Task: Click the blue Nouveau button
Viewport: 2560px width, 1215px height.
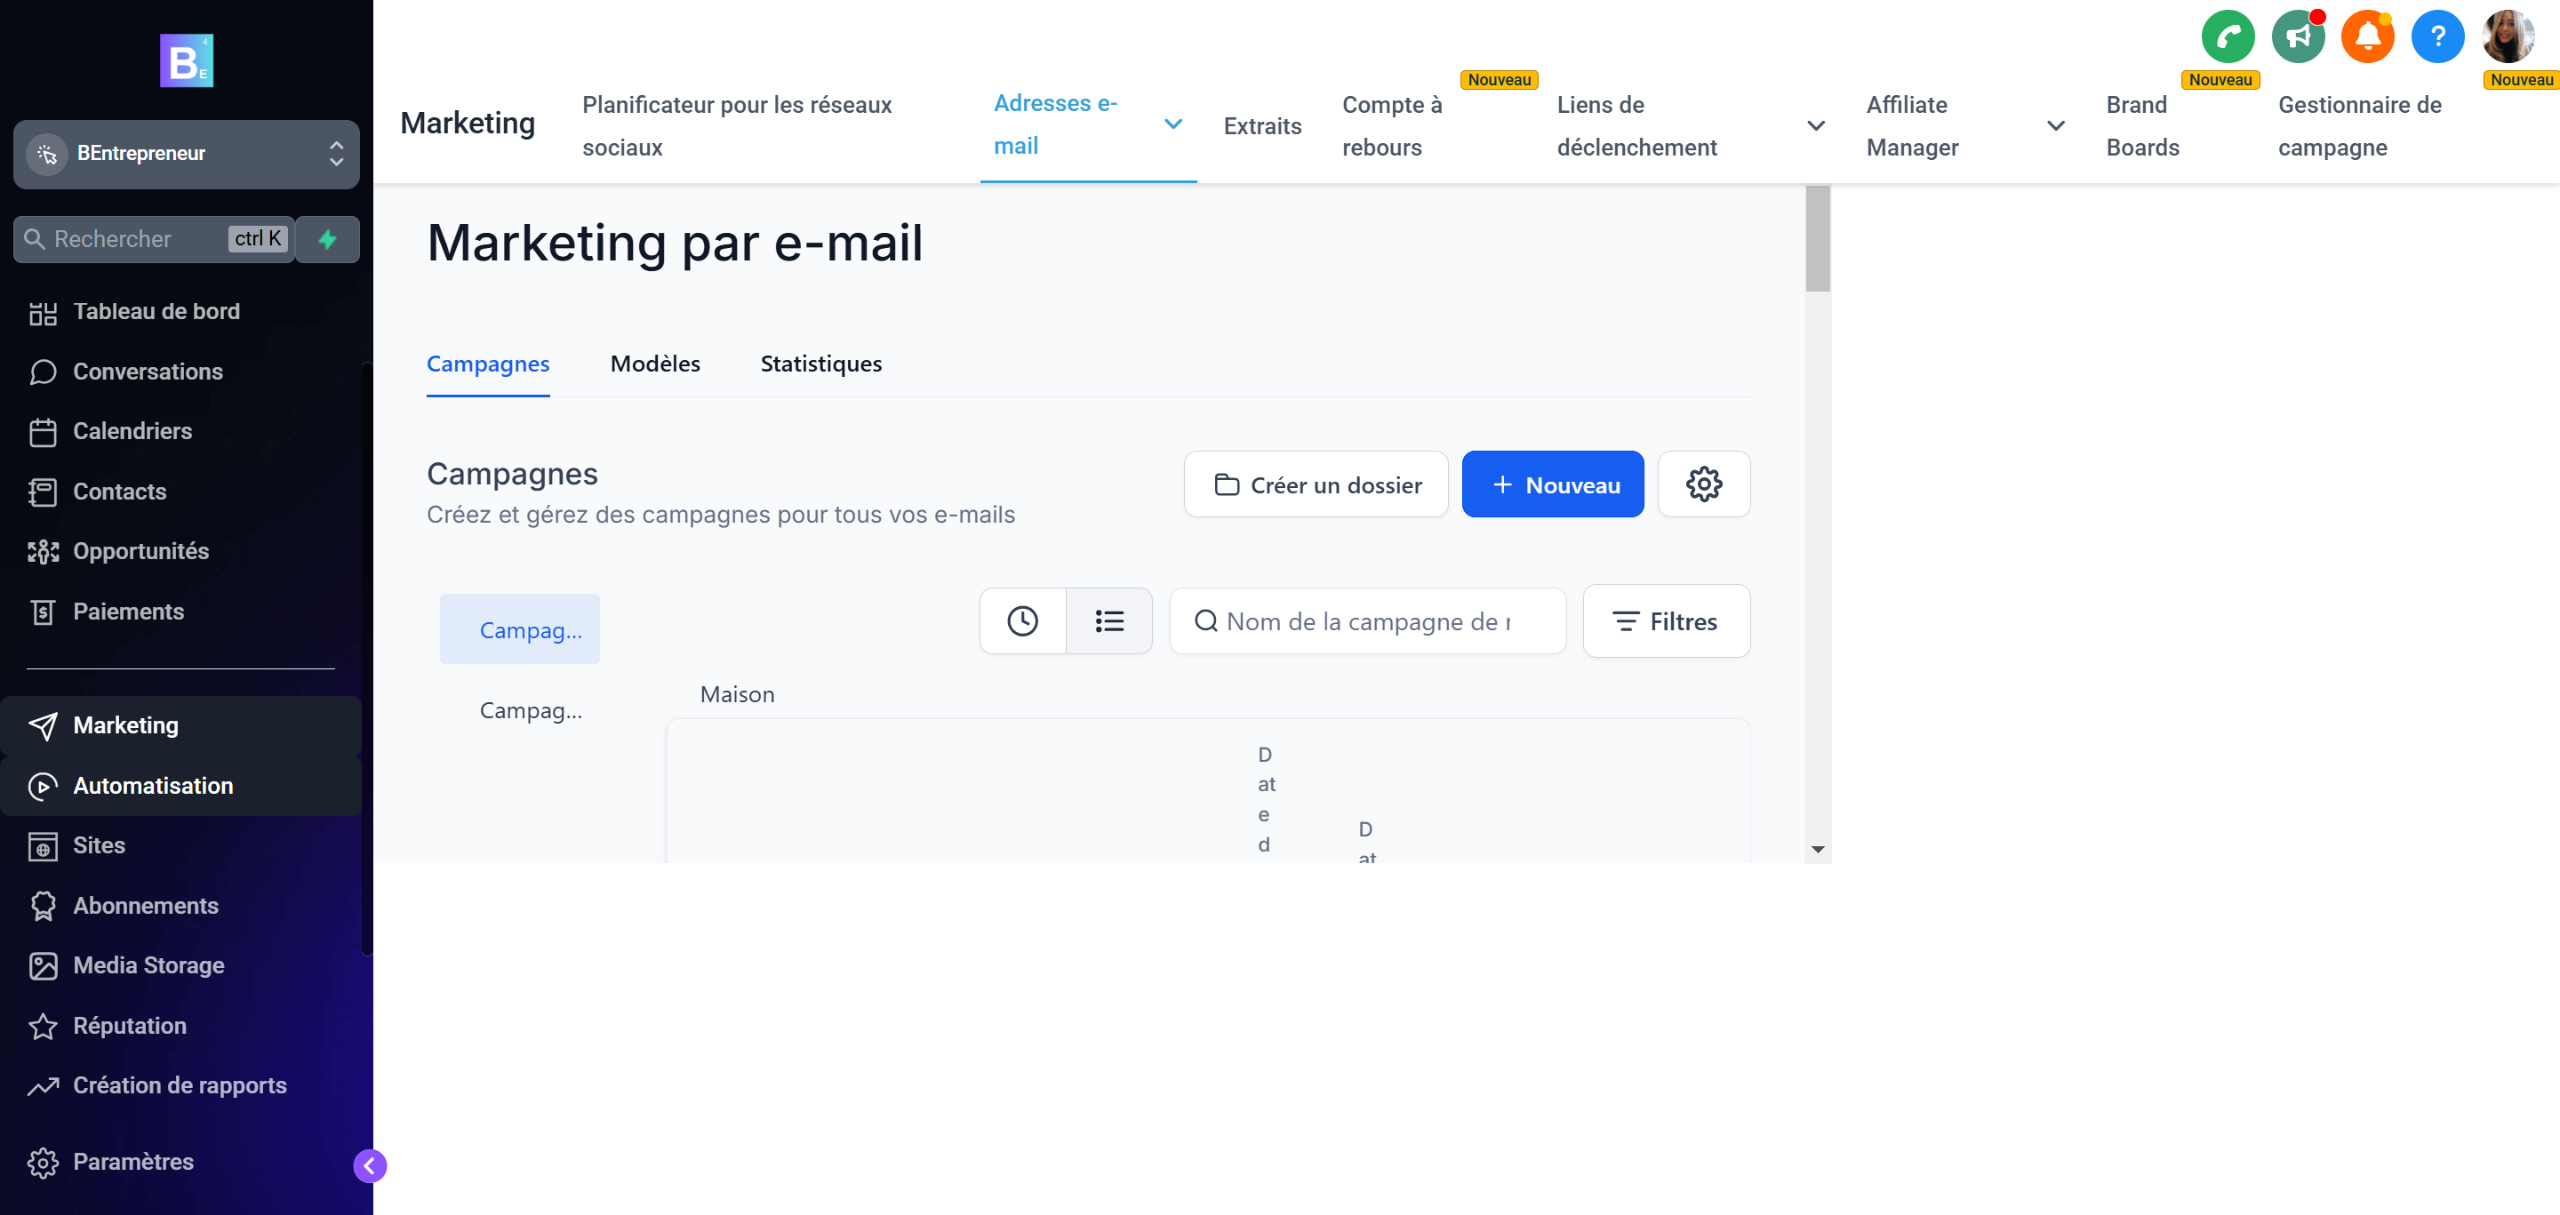Action: tap(1552, 484)
